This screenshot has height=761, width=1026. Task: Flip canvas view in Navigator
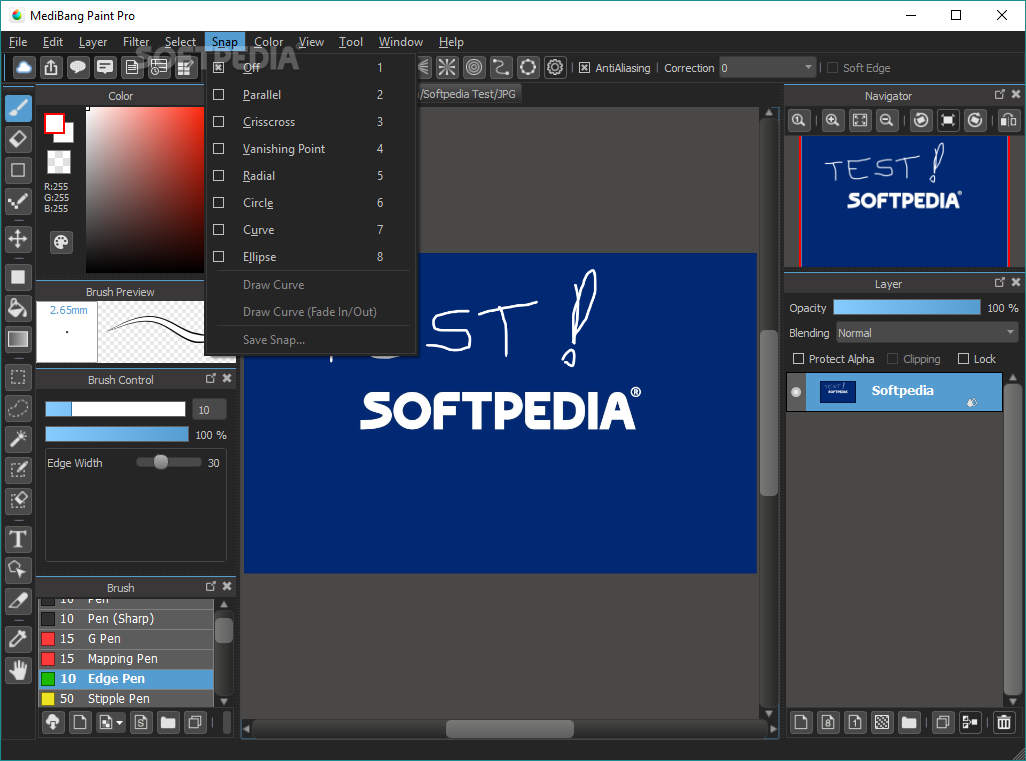tap(1008, 120)
